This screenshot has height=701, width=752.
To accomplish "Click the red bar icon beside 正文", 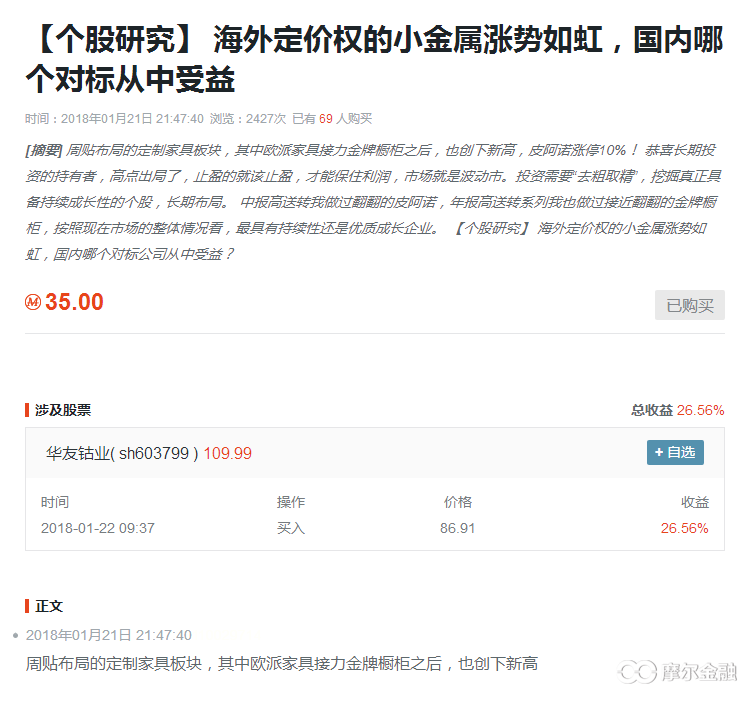I will pyautogui.click(x=27, y=606).
